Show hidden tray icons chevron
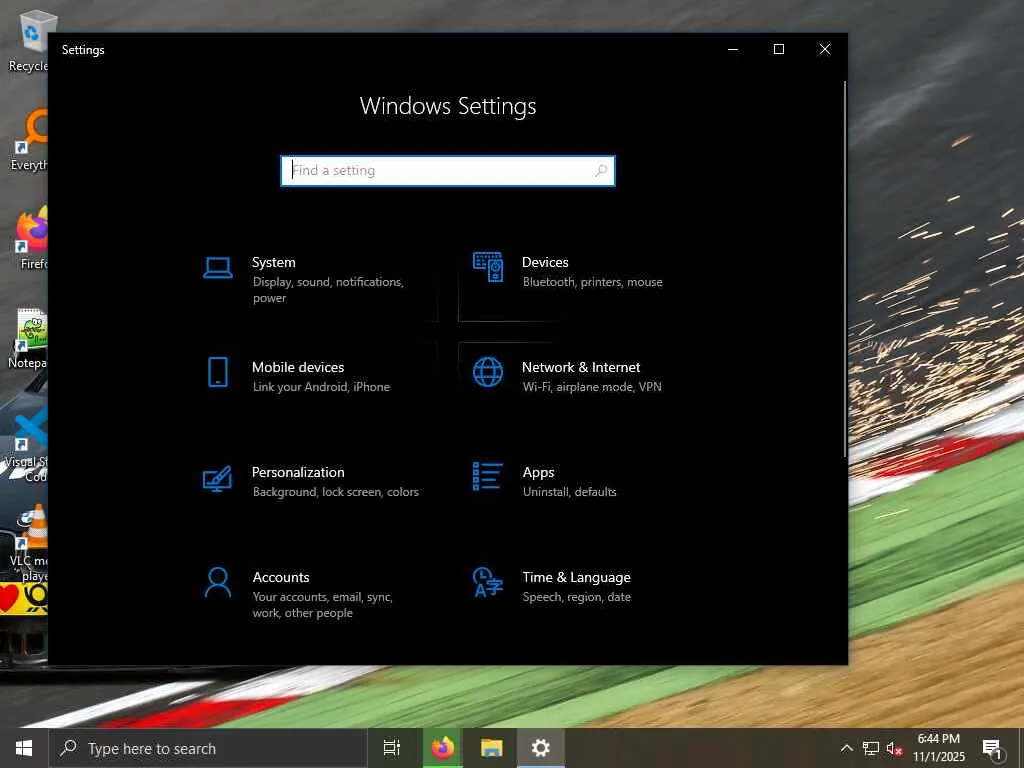 pos(846,748)
